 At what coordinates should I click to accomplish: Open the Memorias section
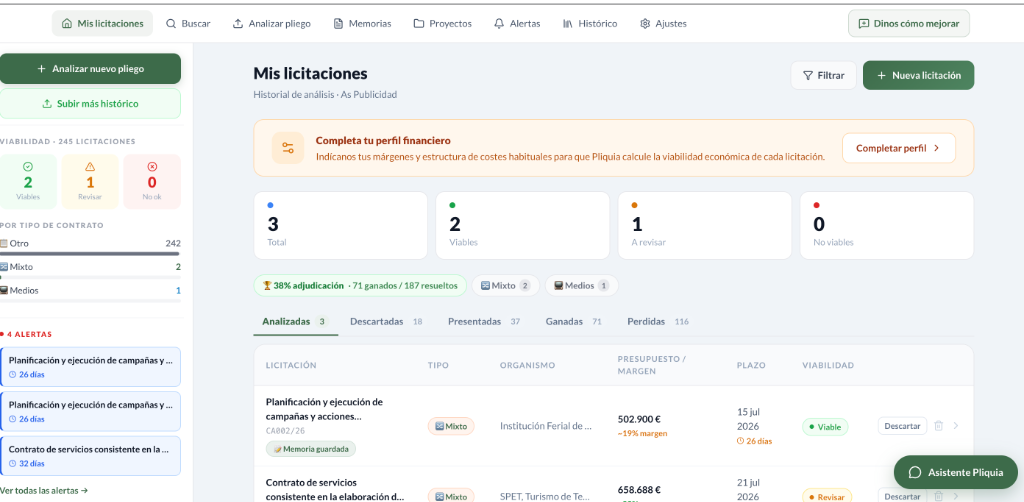click(x=362, y=24)
